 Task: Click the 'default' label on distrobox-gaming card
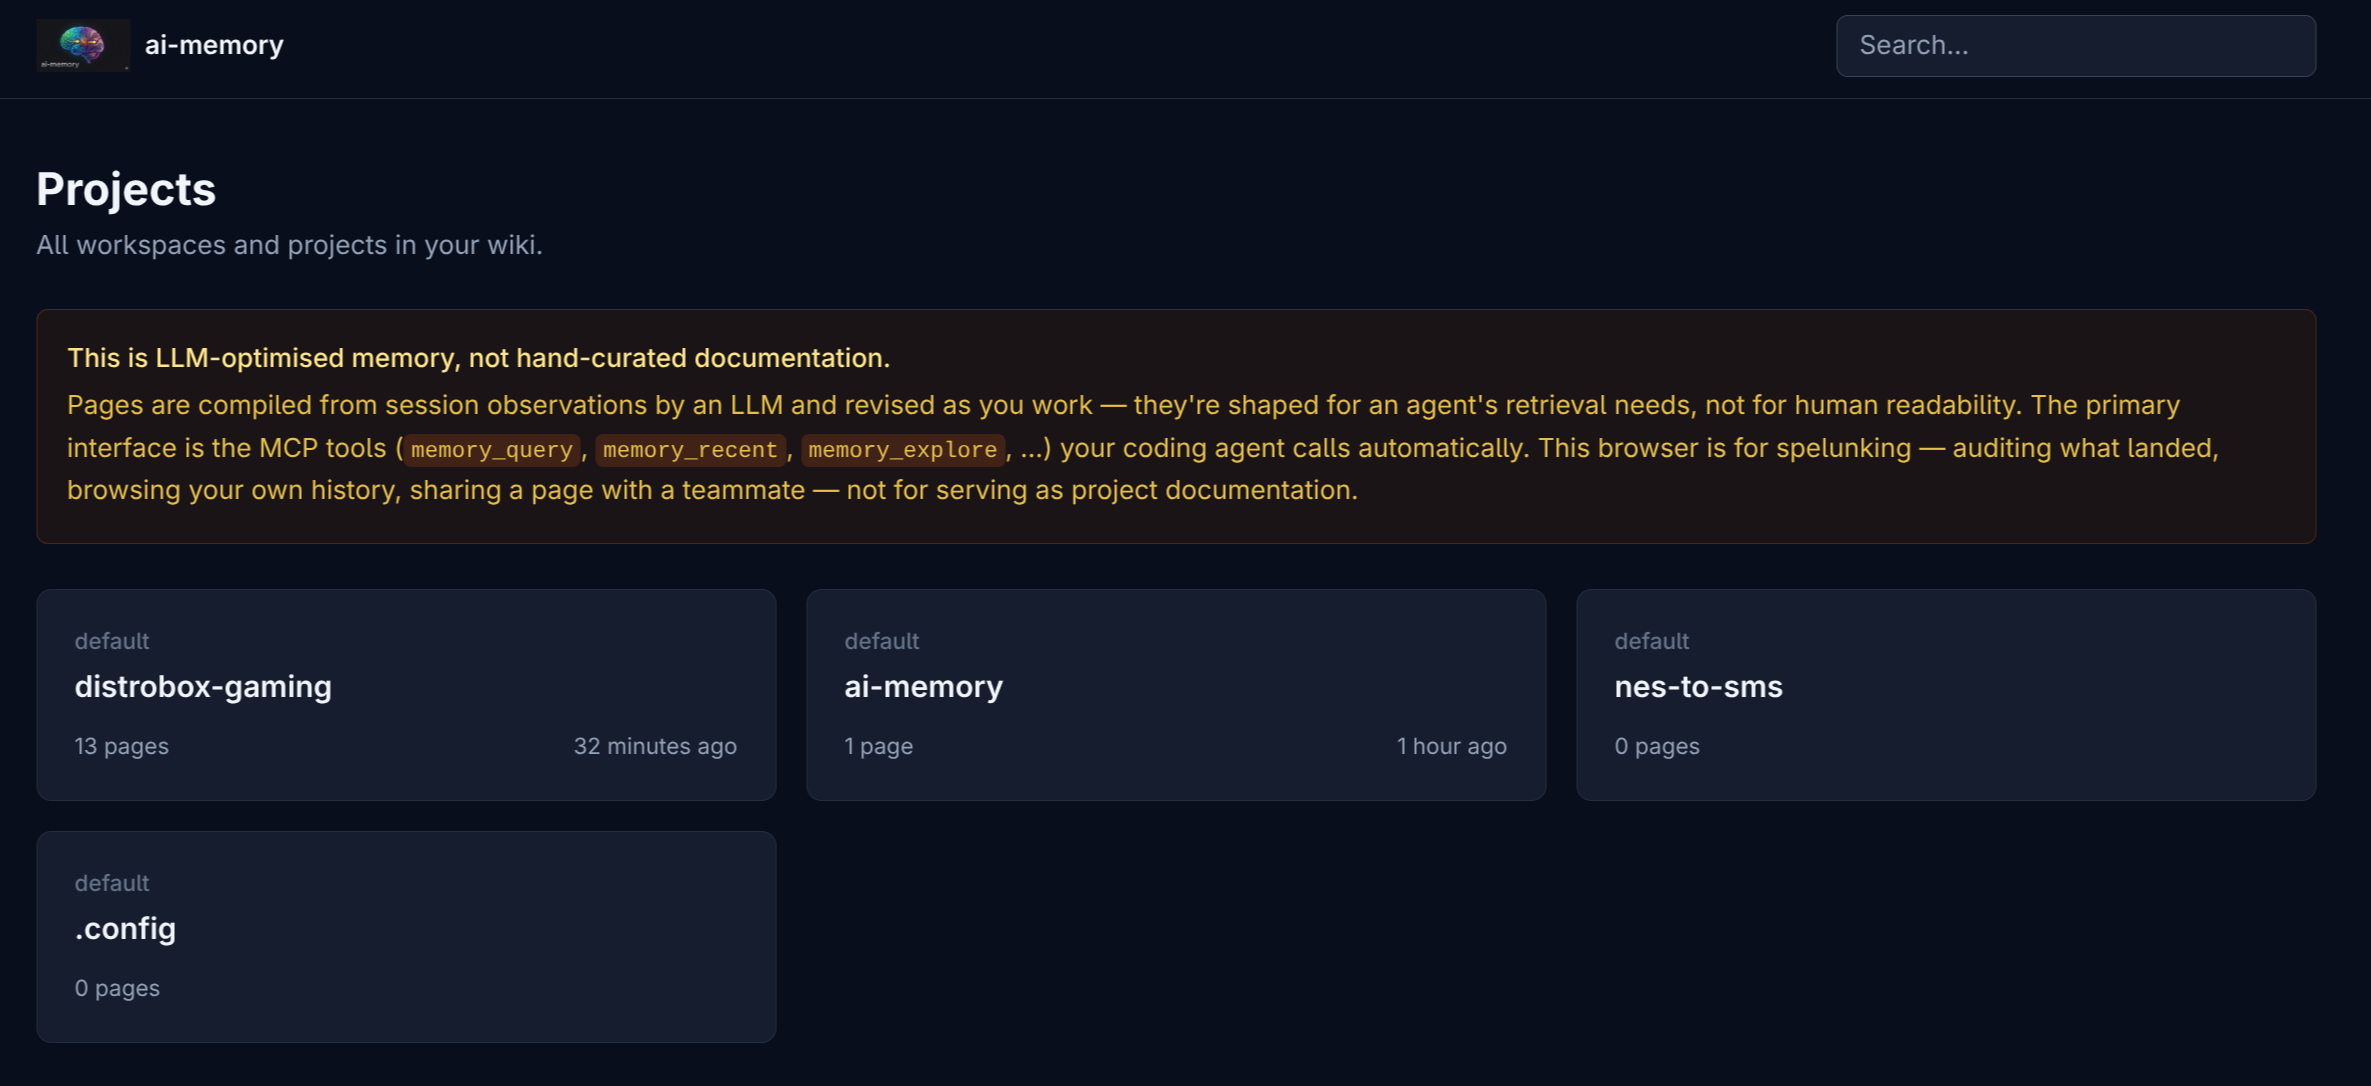[112, 641]
